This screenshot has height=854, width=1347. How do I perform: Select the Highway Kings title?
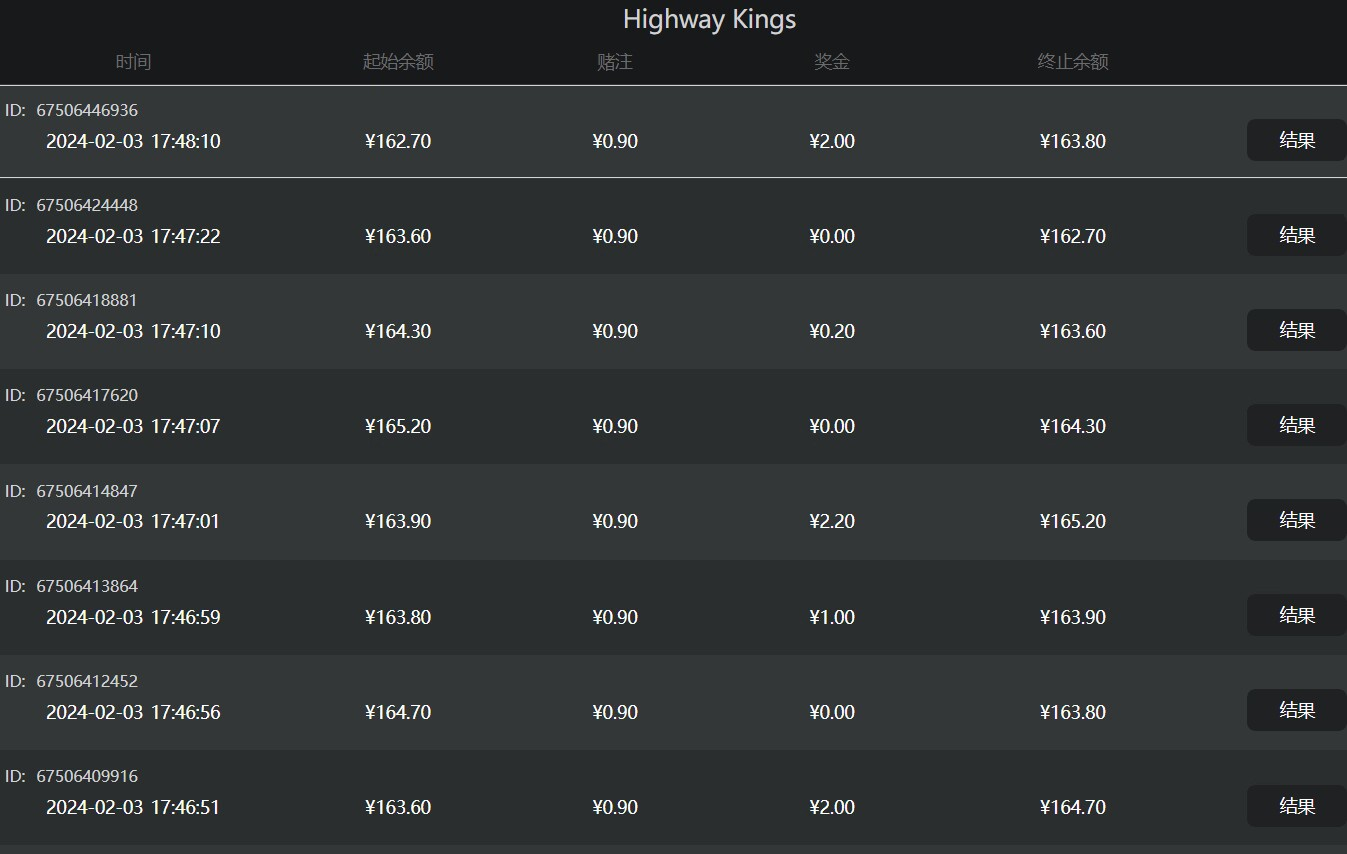[x=709, y=19]
